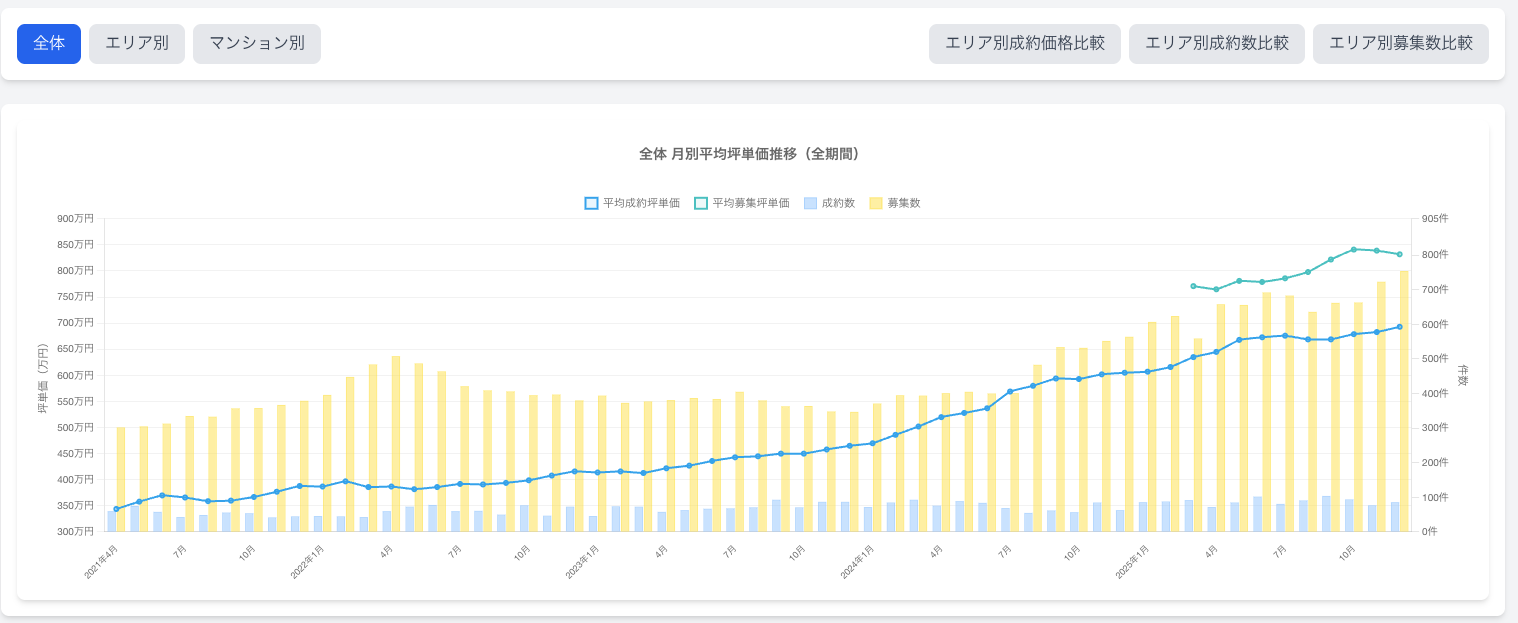Click the エリア別成約価格比較 button
The height and width of the screenshot is (623, 1518).
click(1025, 44)
